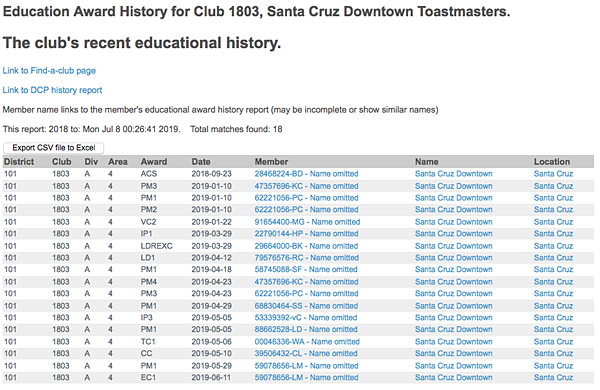This screenshot has height=390, width=600.
Task: Open member 59078656-LM in the 2019-05-29 row
Action: pyautogui.click(x=307, y=366)
